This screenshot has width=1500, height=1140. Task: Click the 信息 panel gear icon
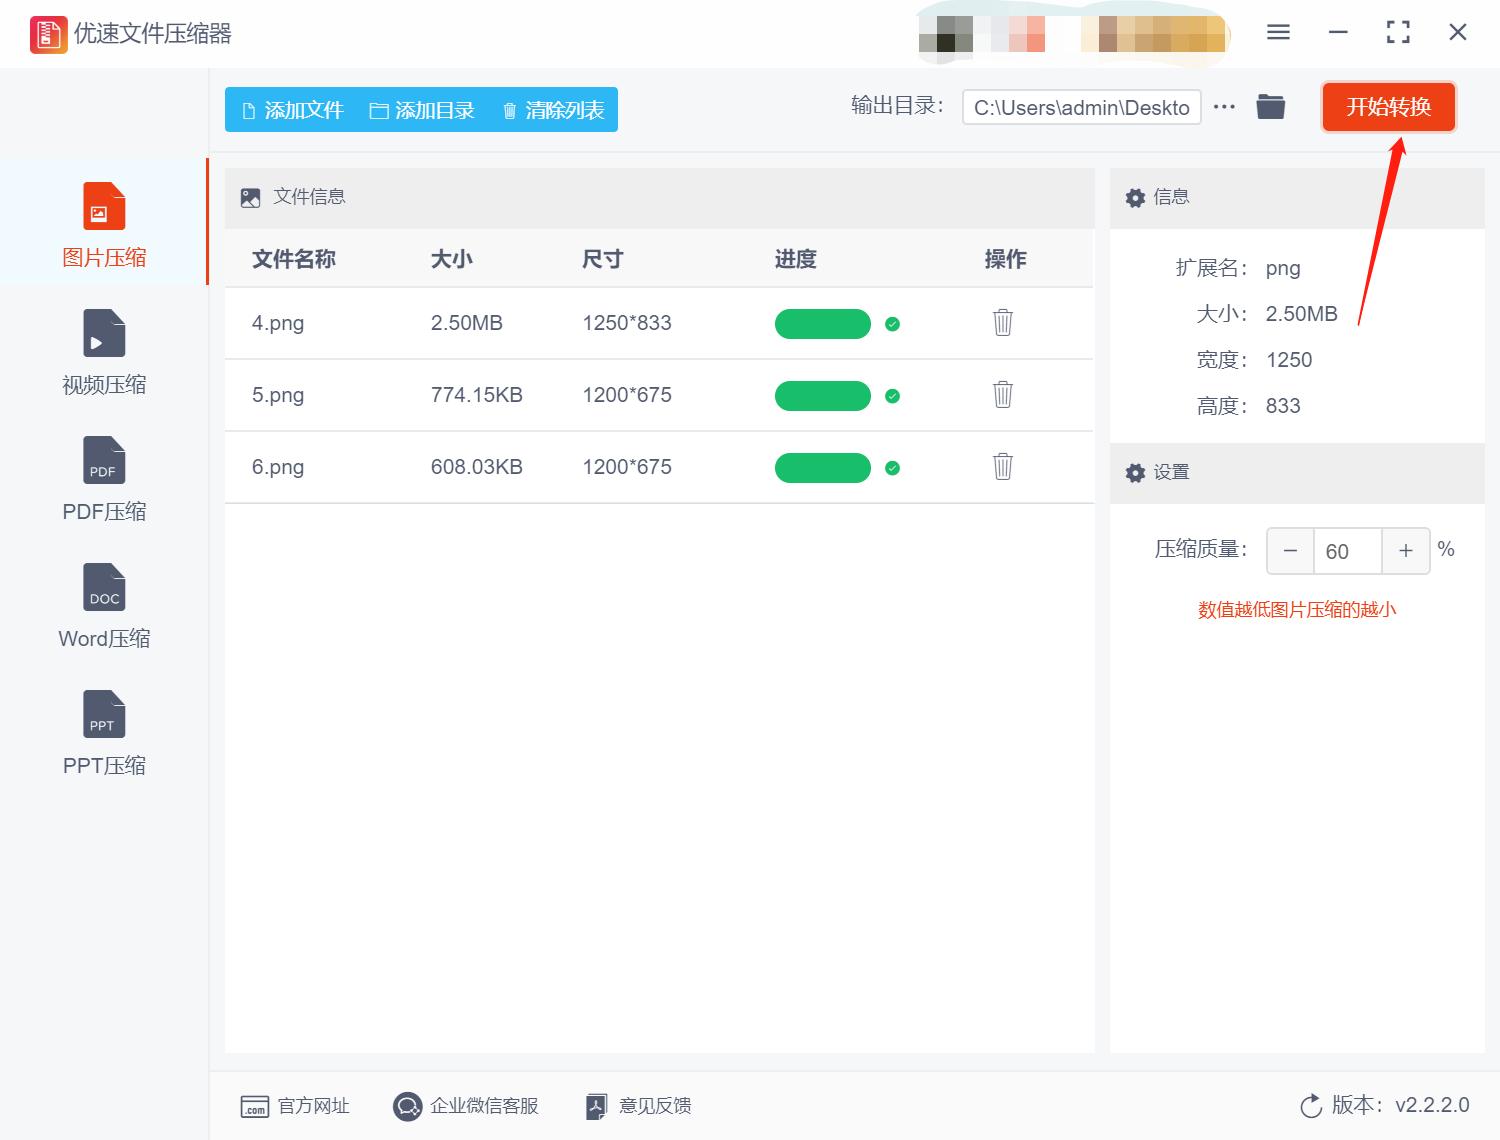(x=1135, y=197)
